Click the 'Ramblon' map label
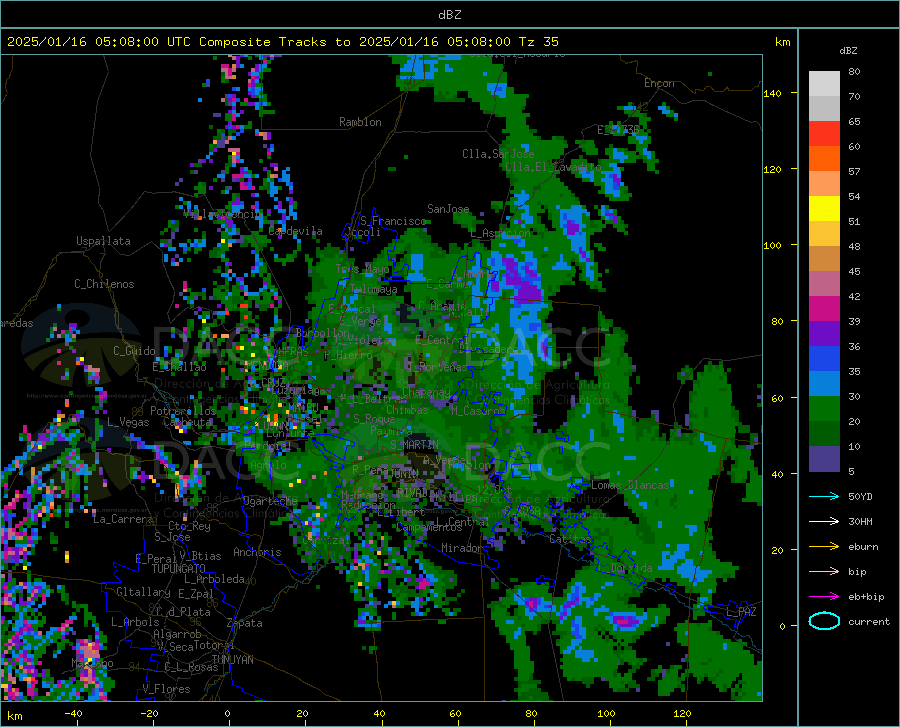This screenshot has height=727, width=900. coord(360,122)
